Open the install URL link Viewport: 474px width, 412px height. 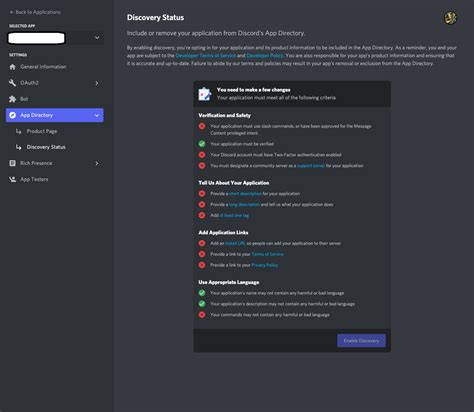pos(235,243)
